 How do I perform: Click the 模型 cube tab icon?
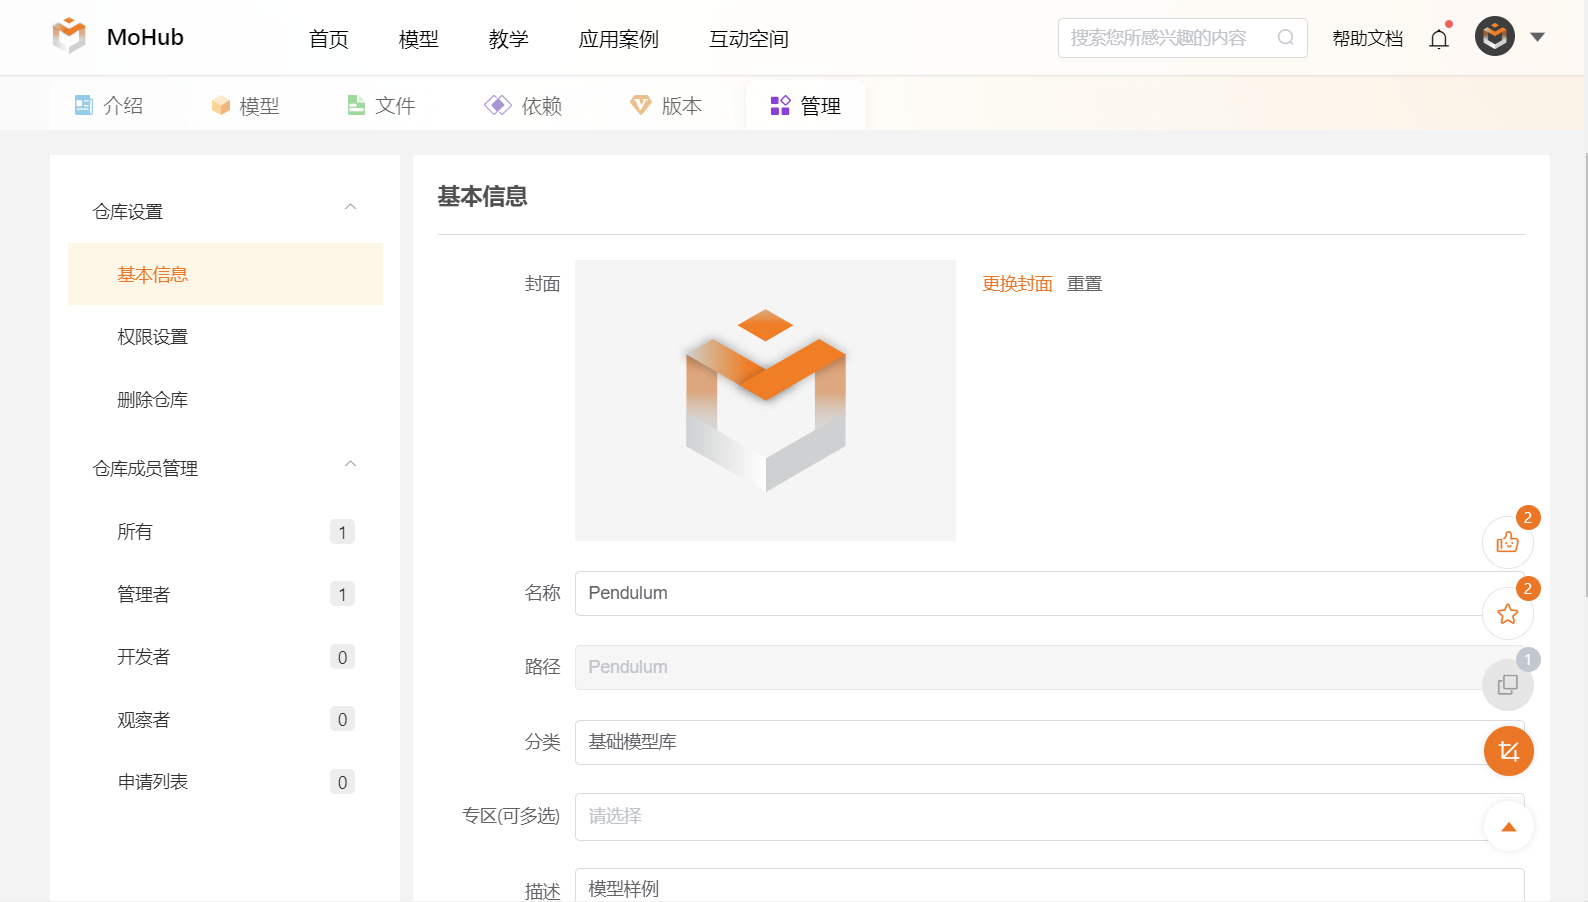pos(221,106)
